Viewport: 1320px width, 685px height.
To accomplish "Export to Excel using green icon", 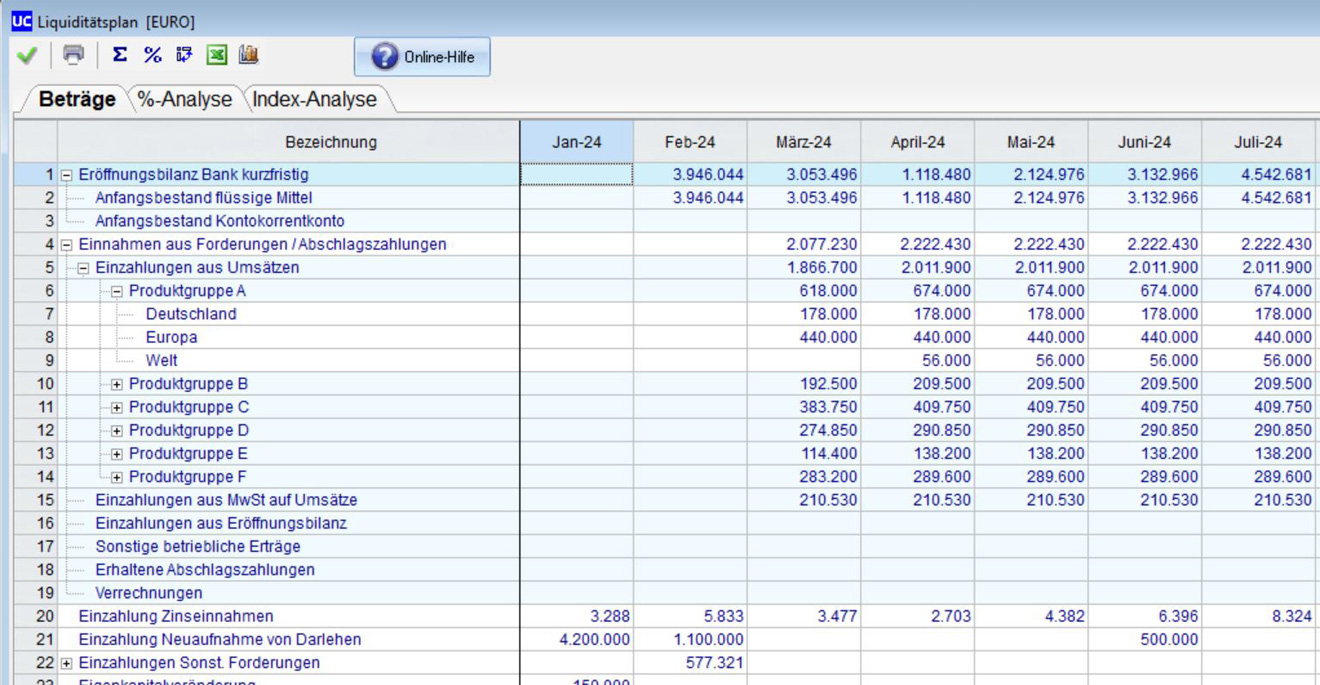I will click(216, 55).
